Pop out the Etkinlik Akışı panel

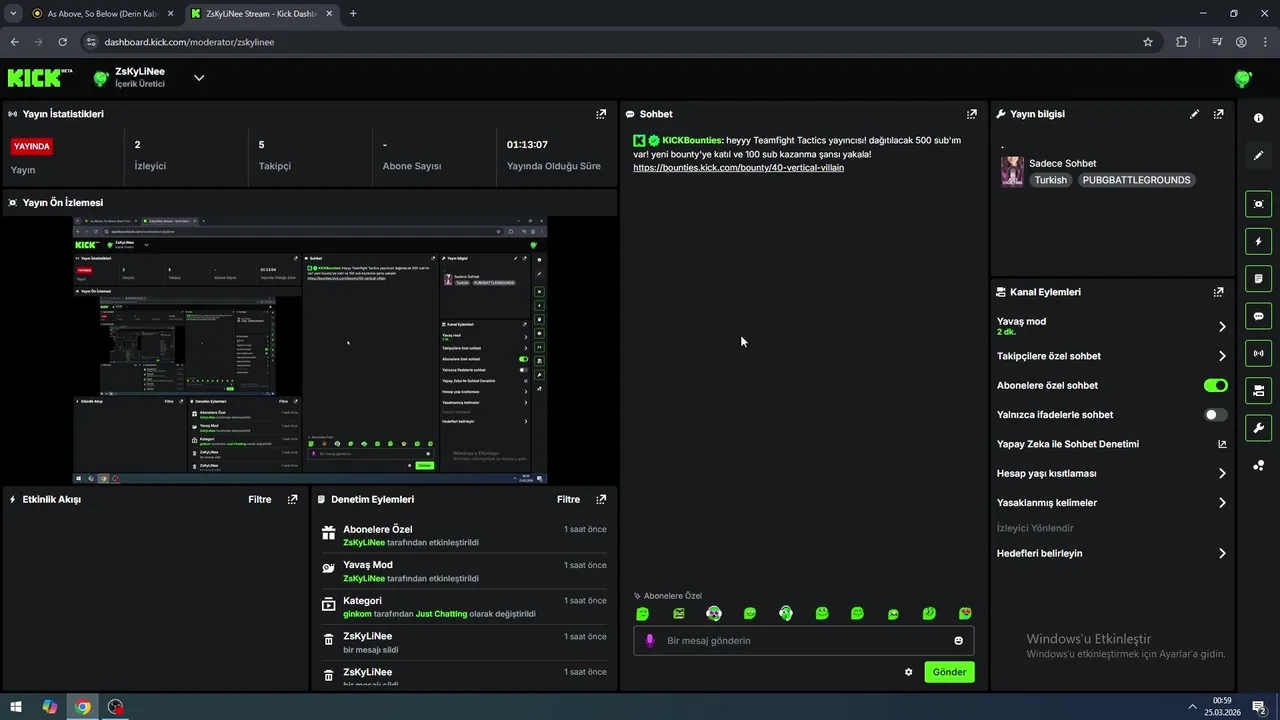coord(292,499)
